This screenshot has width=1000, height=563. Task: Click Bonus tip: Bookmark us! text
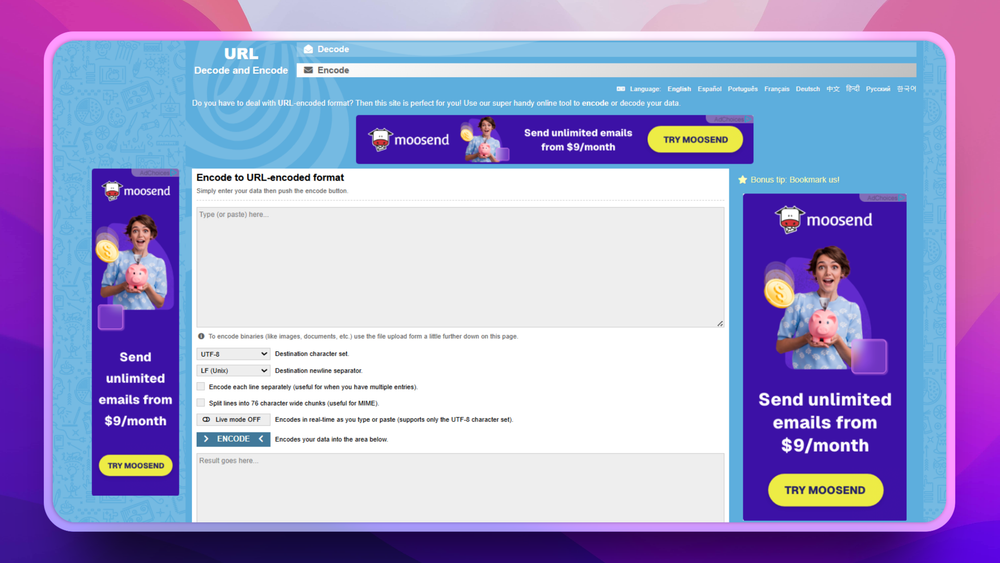pos(795,180)
